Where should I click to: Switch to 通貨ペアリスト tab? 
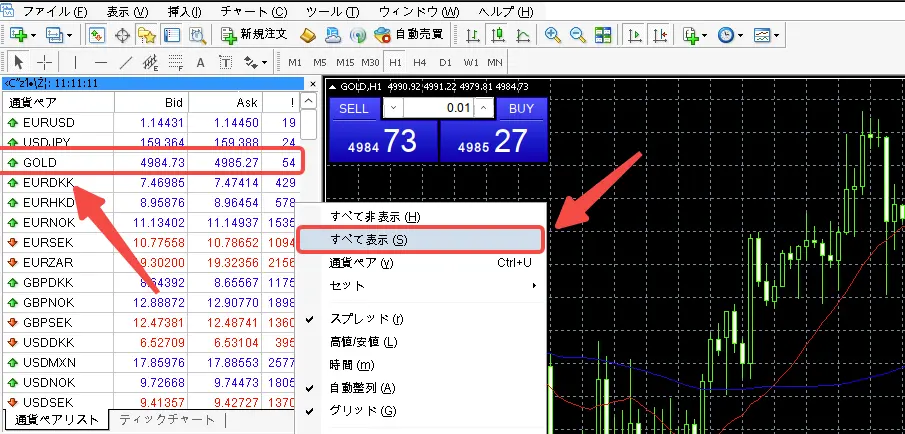[57, 420]
